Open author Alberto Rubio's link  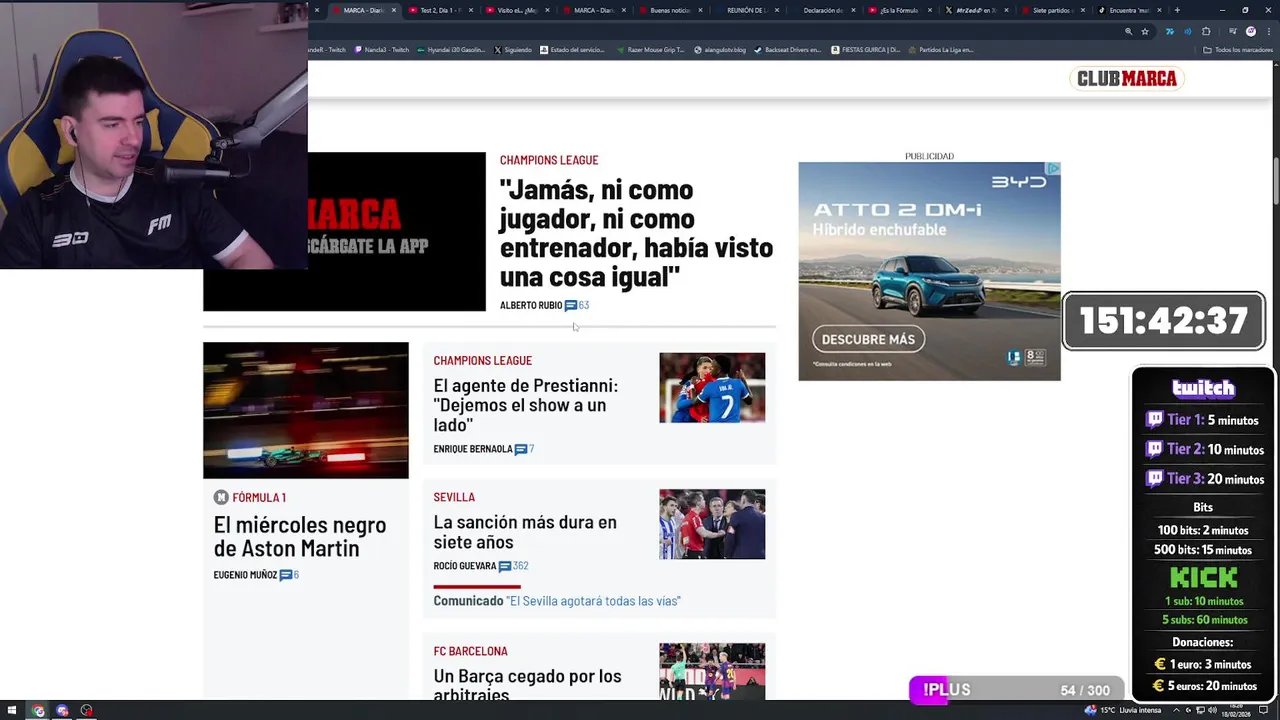click(x=531, y=305)
